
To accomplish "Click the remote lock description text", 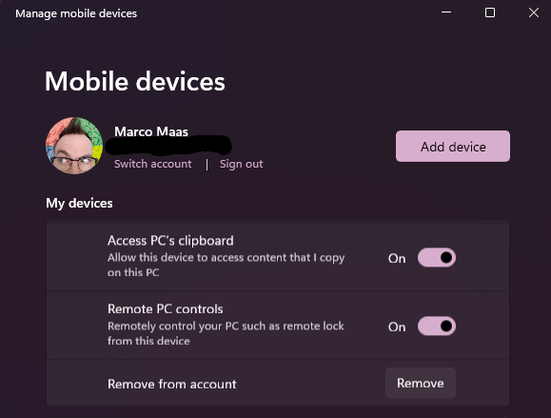I will [226, 333].
